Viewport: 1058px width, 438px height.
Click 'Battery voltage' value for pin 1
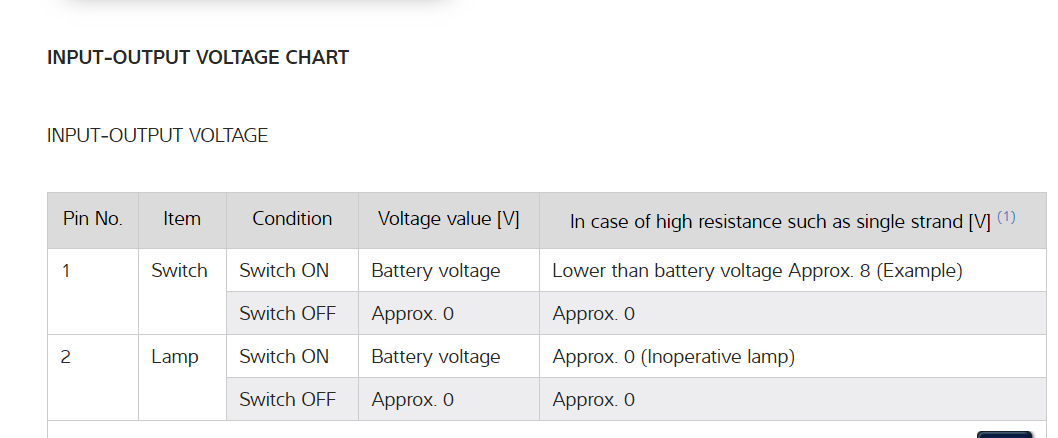click(x=436, y=271)
